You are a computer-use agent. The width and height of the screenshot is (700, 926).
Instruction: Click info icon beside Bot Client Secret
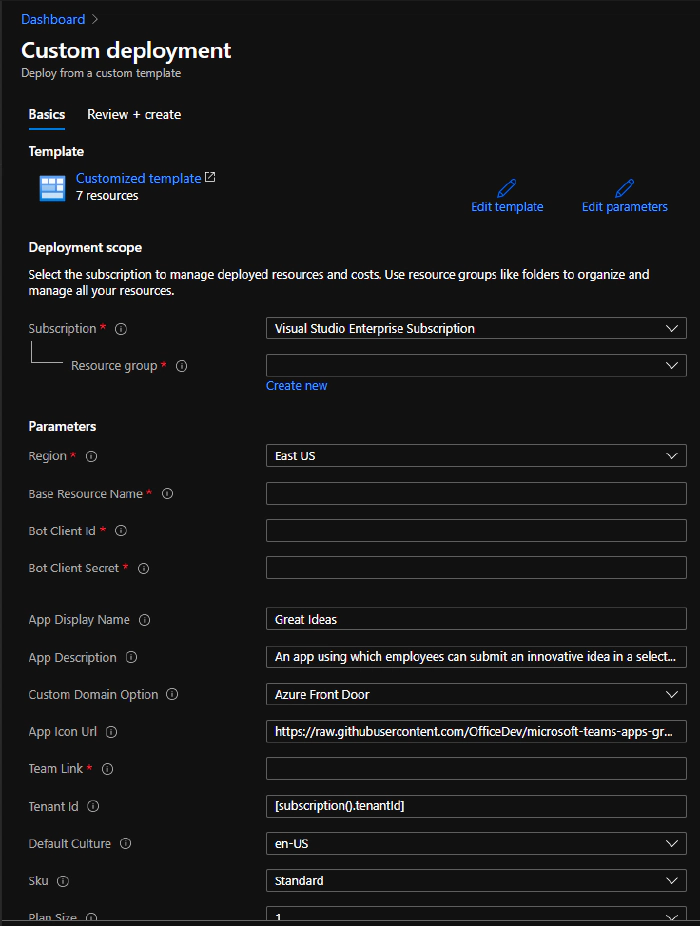click(144, 569)
